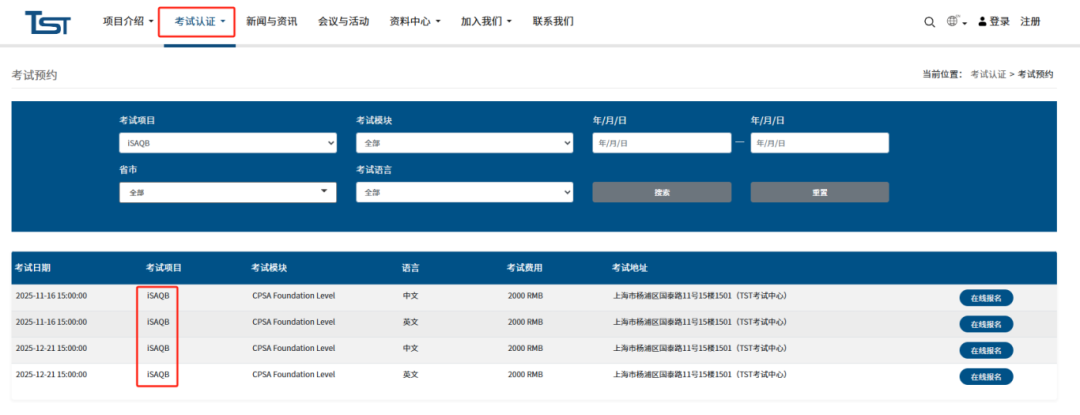Click the start date 年/月/日 field
The height and width of the screenshot is (415, 1080).
click(x=661, y=143)
